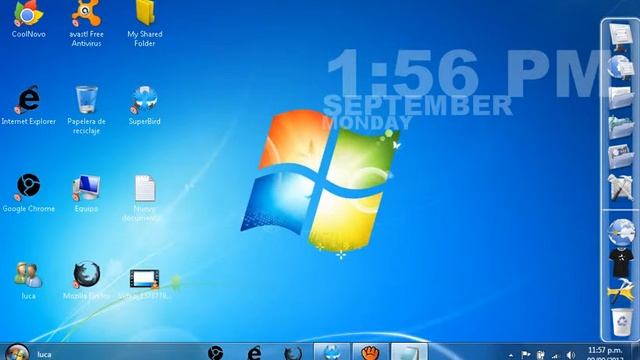Image resolution: width=640 pixels, height=360 pixels.
Task: Open Firefox from the taskbar
Action: point(293,353)
